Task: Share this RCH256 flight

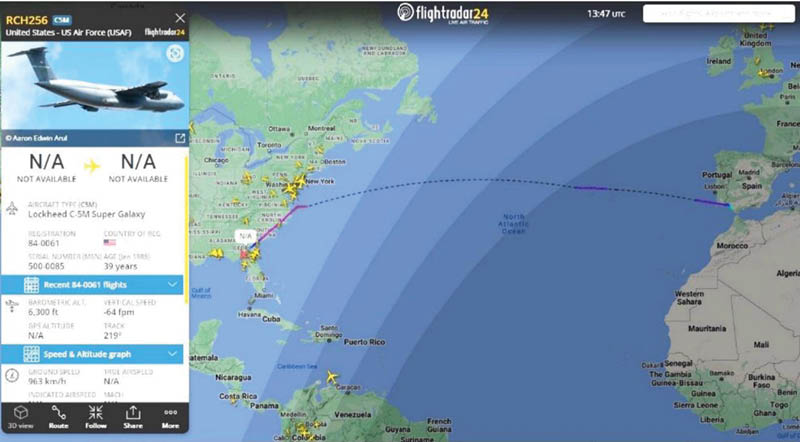Action: pyautogui.click(x=133, y=418)
